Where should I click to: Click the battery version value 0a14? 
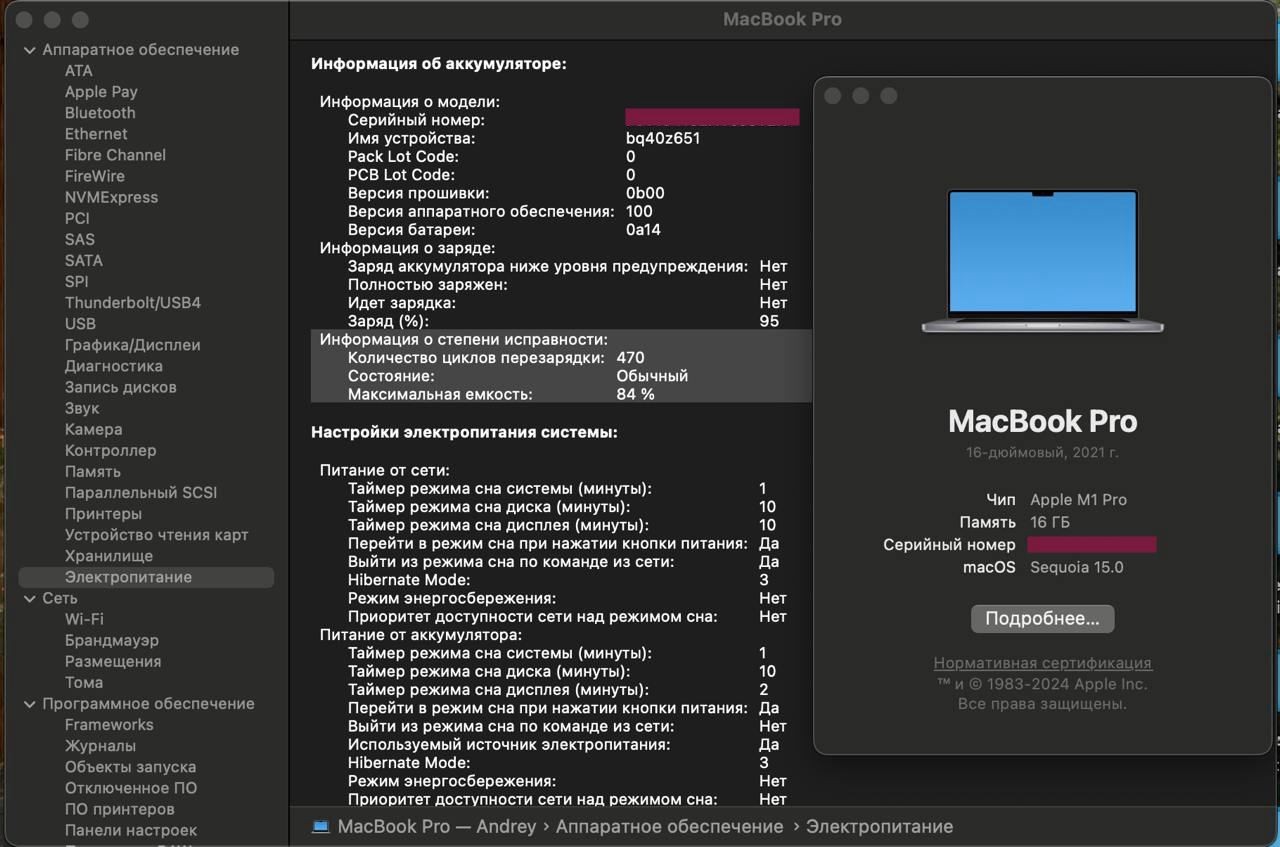point(643,229)
